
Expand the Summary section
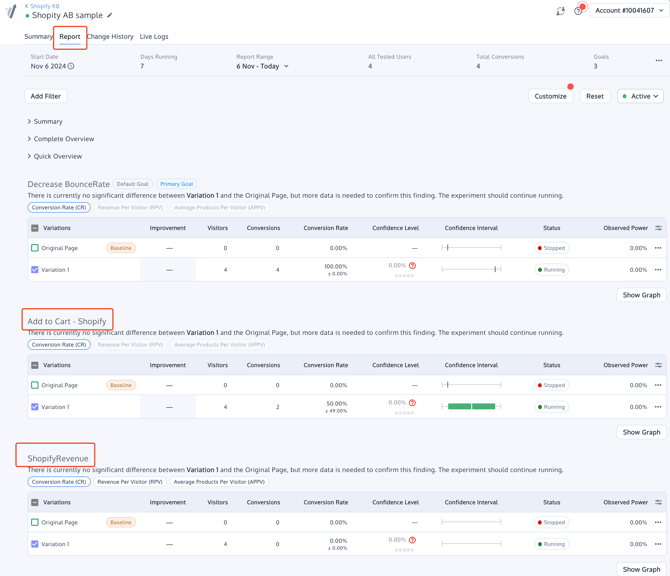point(45,122)
